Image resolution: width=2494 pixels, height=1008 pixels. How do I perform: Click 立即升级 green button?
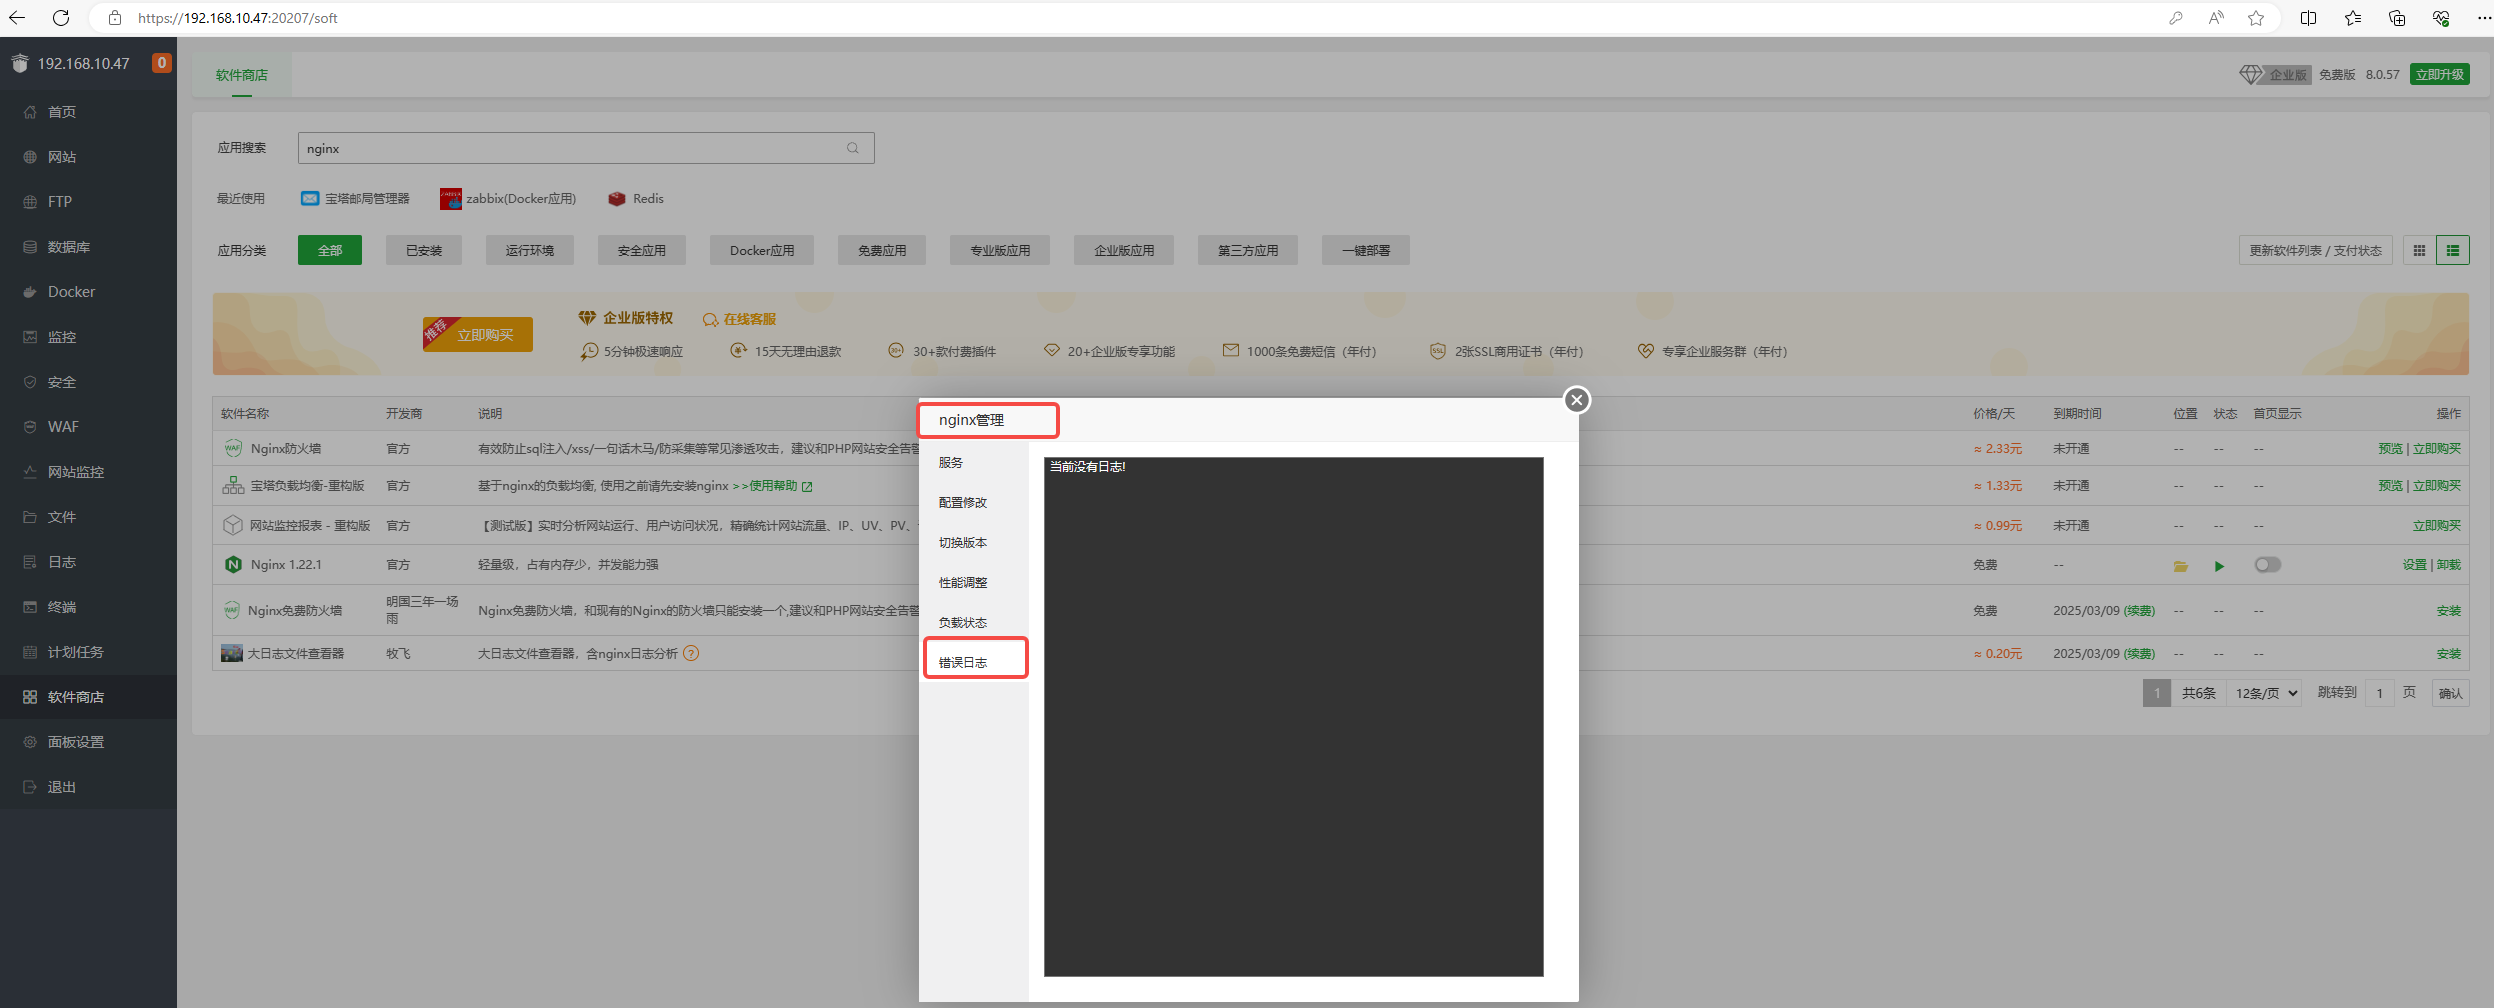click(2440, 75)
